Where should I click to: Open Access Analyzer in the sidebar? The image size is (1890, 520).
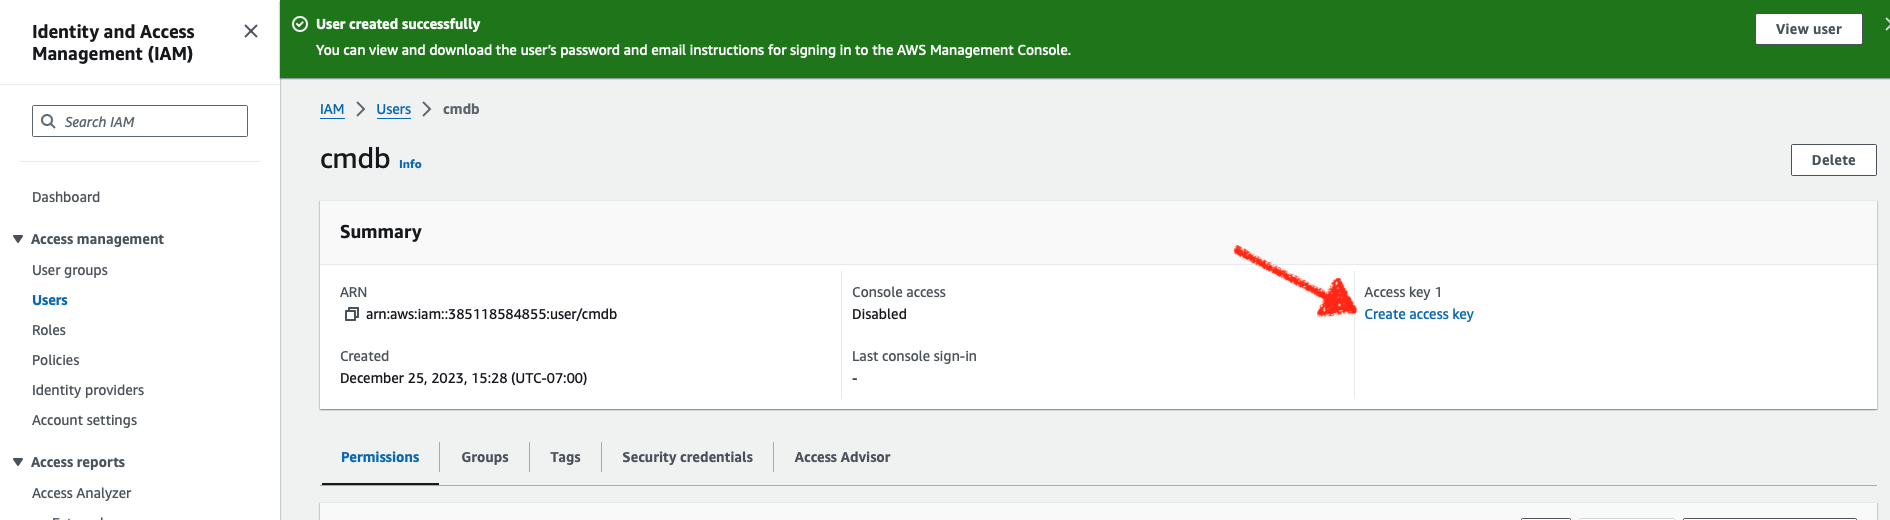(82, 493)
